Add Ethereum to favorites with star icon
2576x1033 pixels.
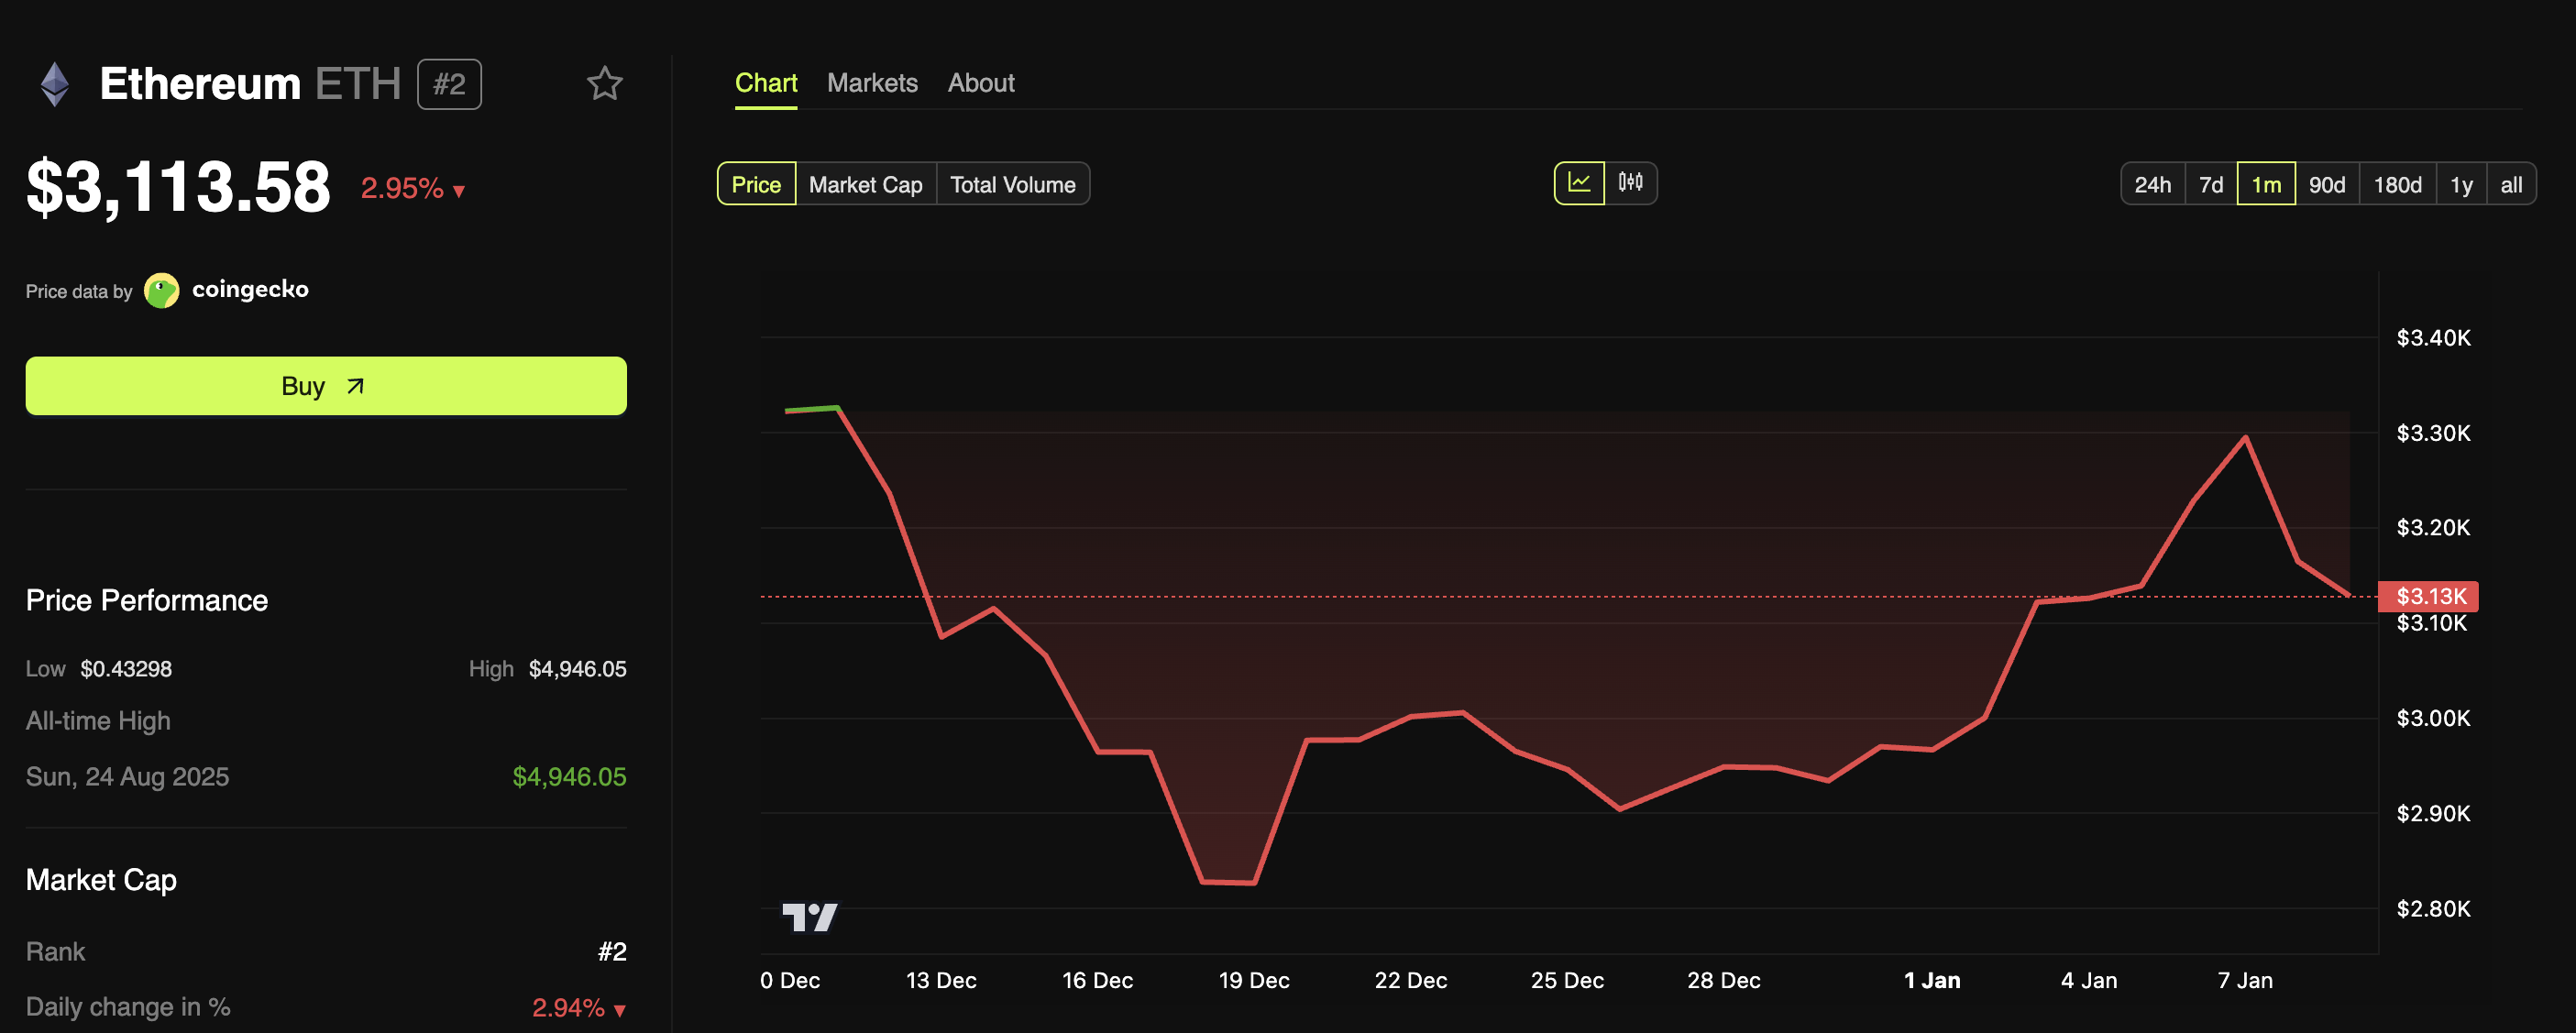pyautogui.click(x=604, y=83)
